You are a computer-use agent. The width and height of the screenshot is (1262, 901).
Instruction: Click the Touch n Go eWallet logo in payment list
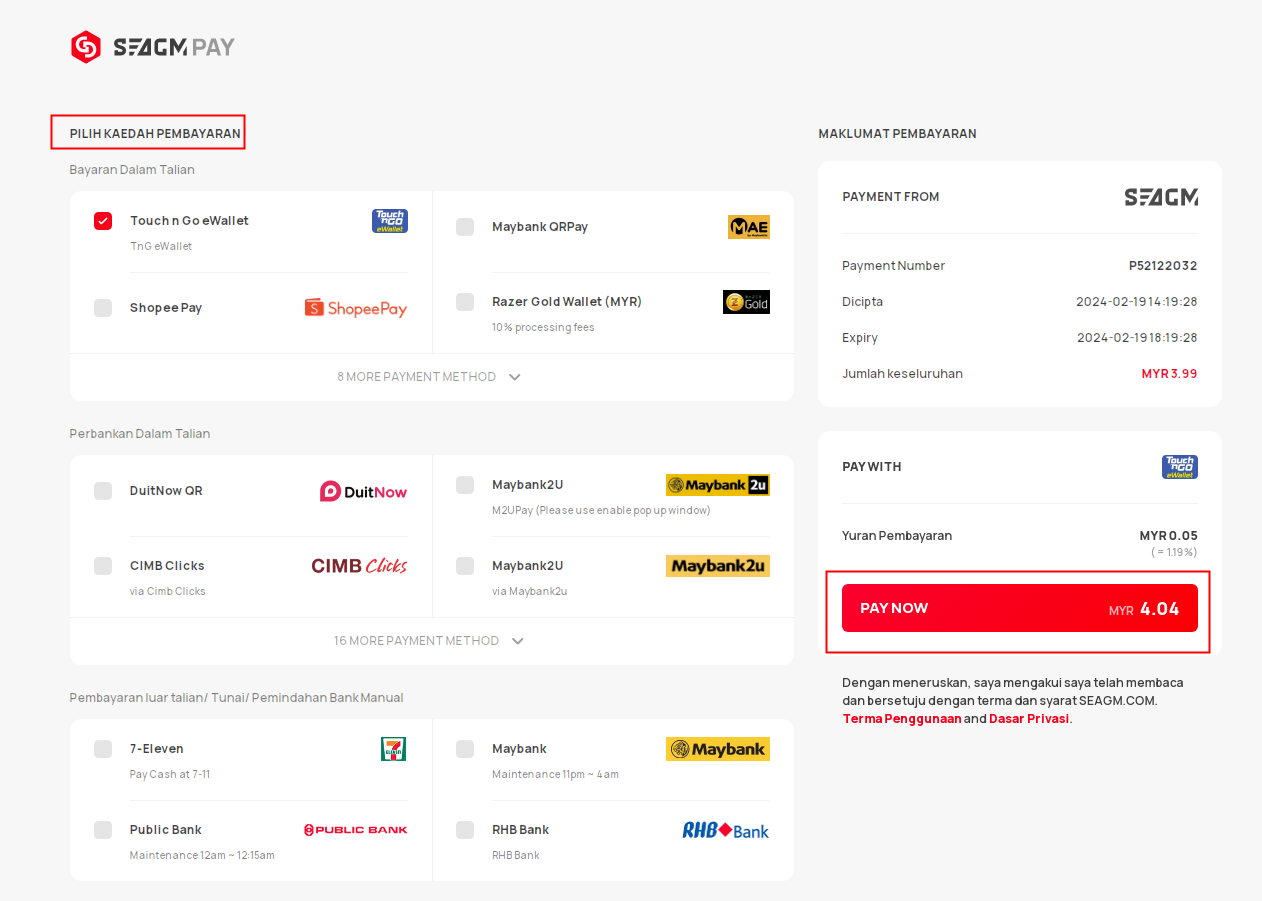390,221
